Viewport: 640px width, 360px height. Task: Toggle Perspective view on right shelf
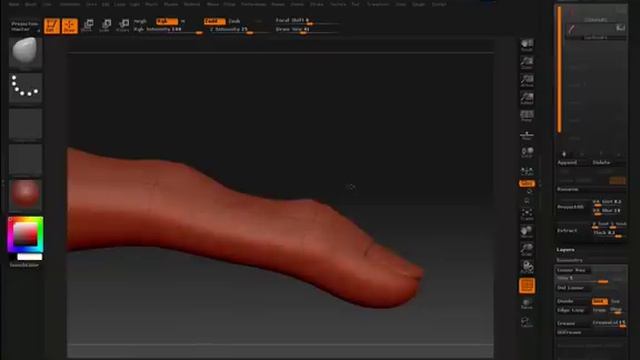(x=527, y=116)
